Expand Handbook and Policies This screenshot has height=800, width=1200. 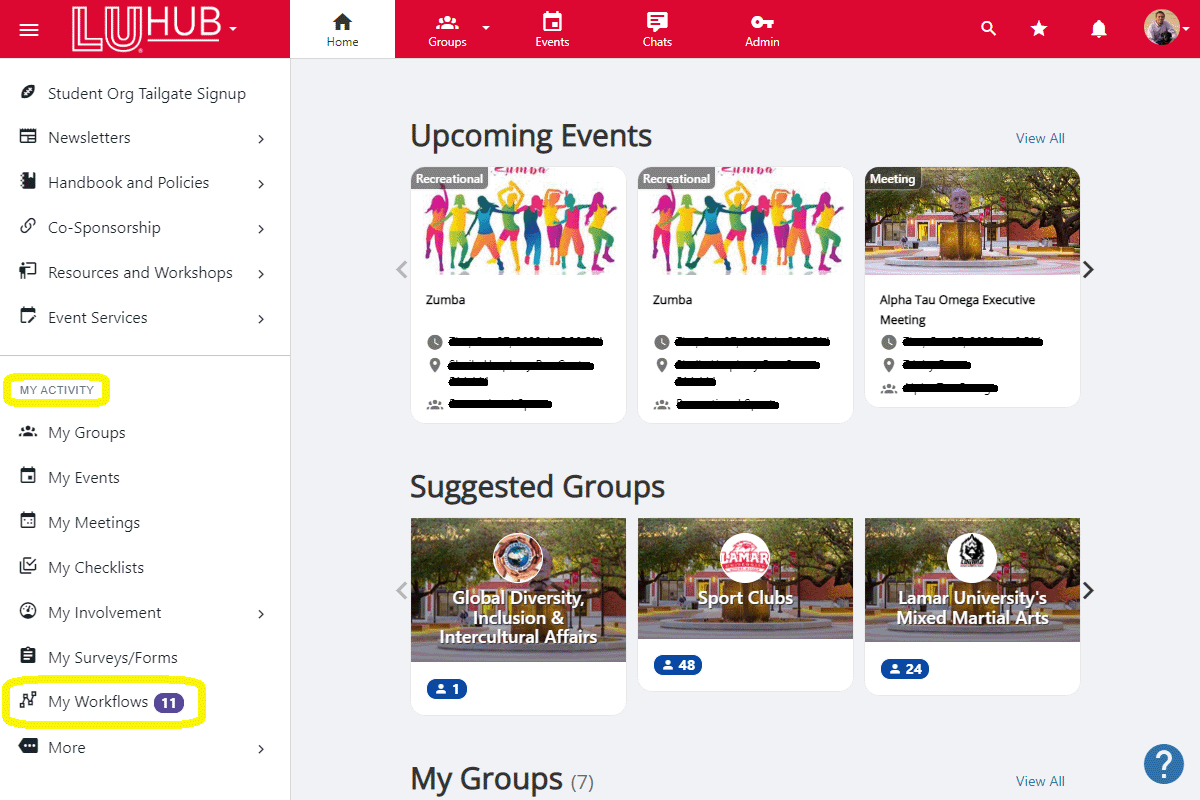click(261, 184)
